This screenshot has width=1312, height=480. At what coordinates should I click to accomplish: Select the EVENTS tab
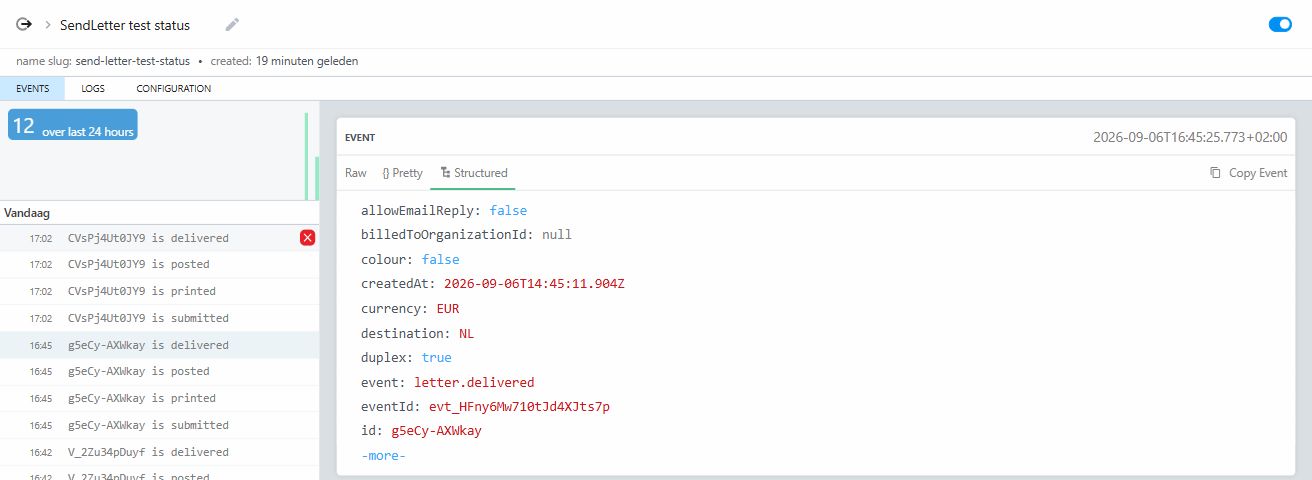33,89
